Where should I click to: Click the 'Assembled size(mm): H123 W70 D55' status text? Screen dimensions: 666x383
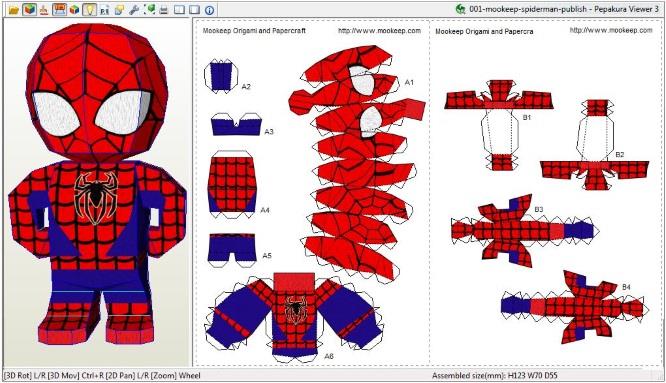[495, 375]
